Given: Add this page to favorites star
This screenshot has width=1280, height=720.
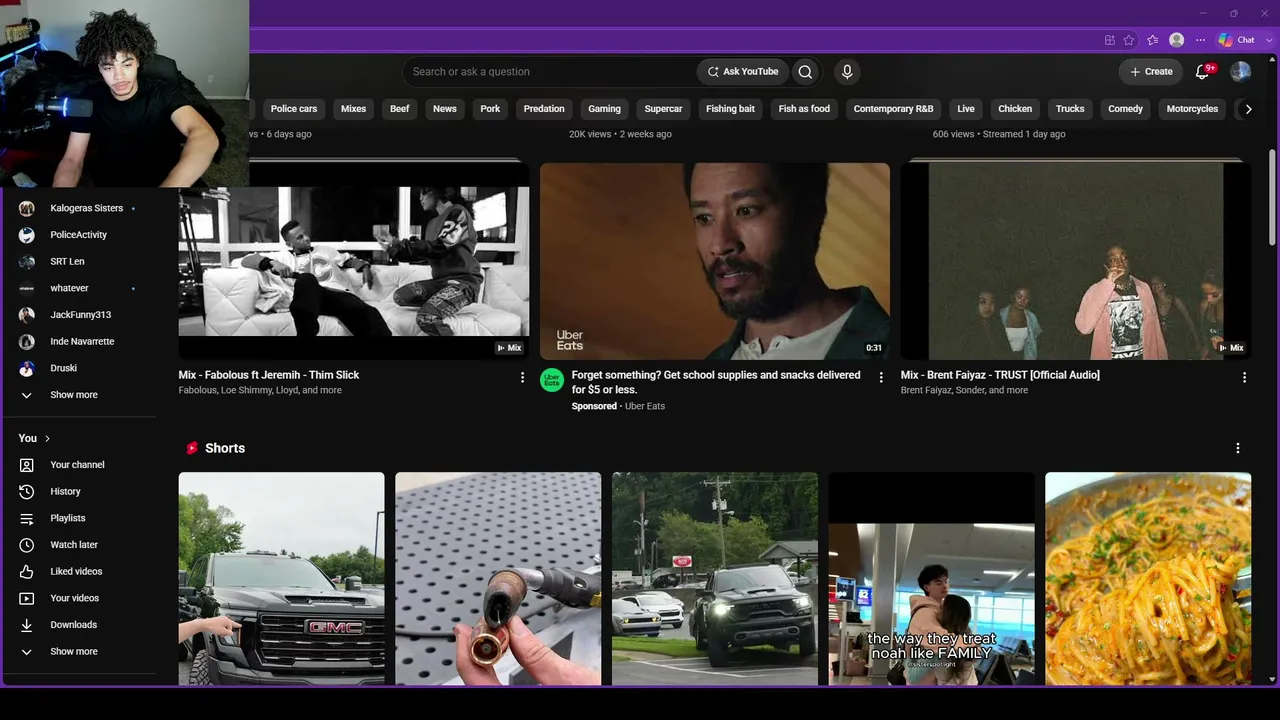Looking at the screenshot, I should 1129,40.
